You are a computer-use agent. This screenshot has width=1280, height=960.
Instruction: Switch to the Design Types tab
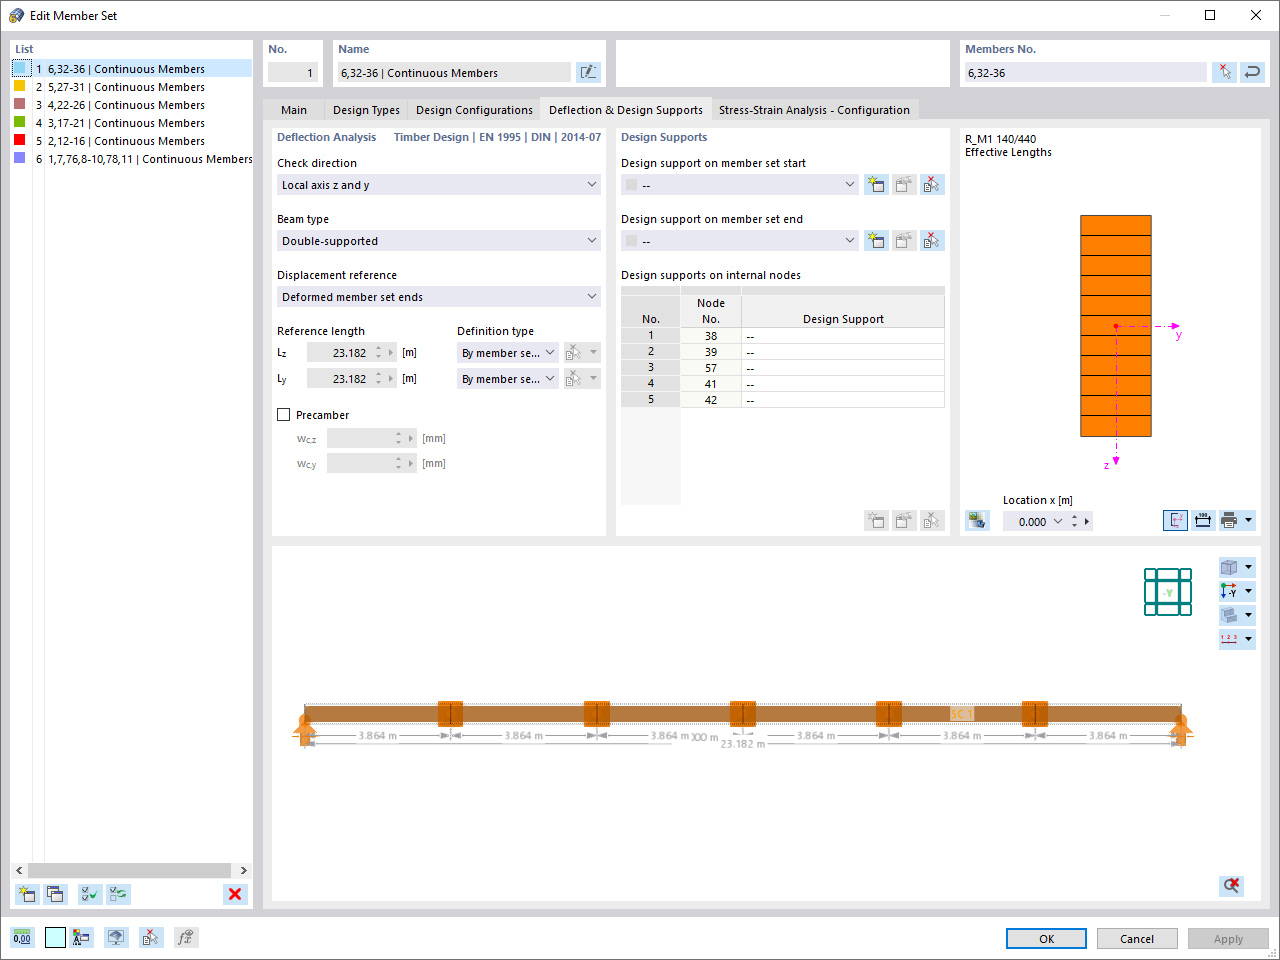coord(366,110)
